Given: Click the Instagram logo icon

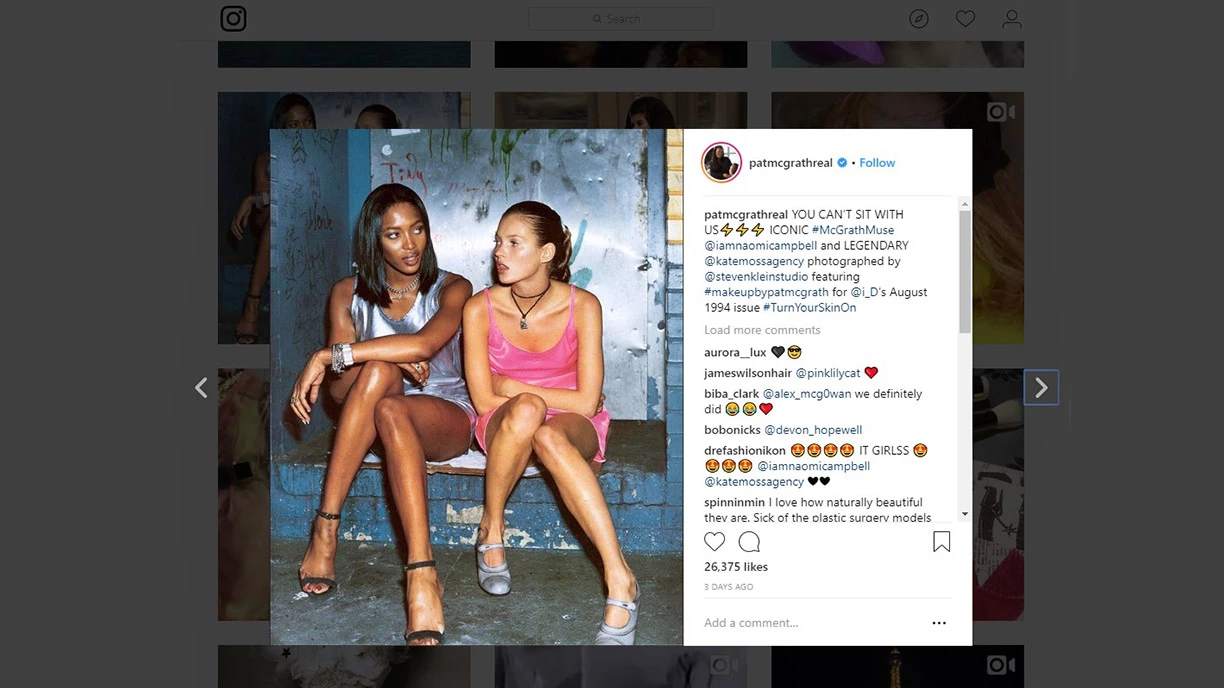Looking at the screenshot, I should (x=233, y=19).
